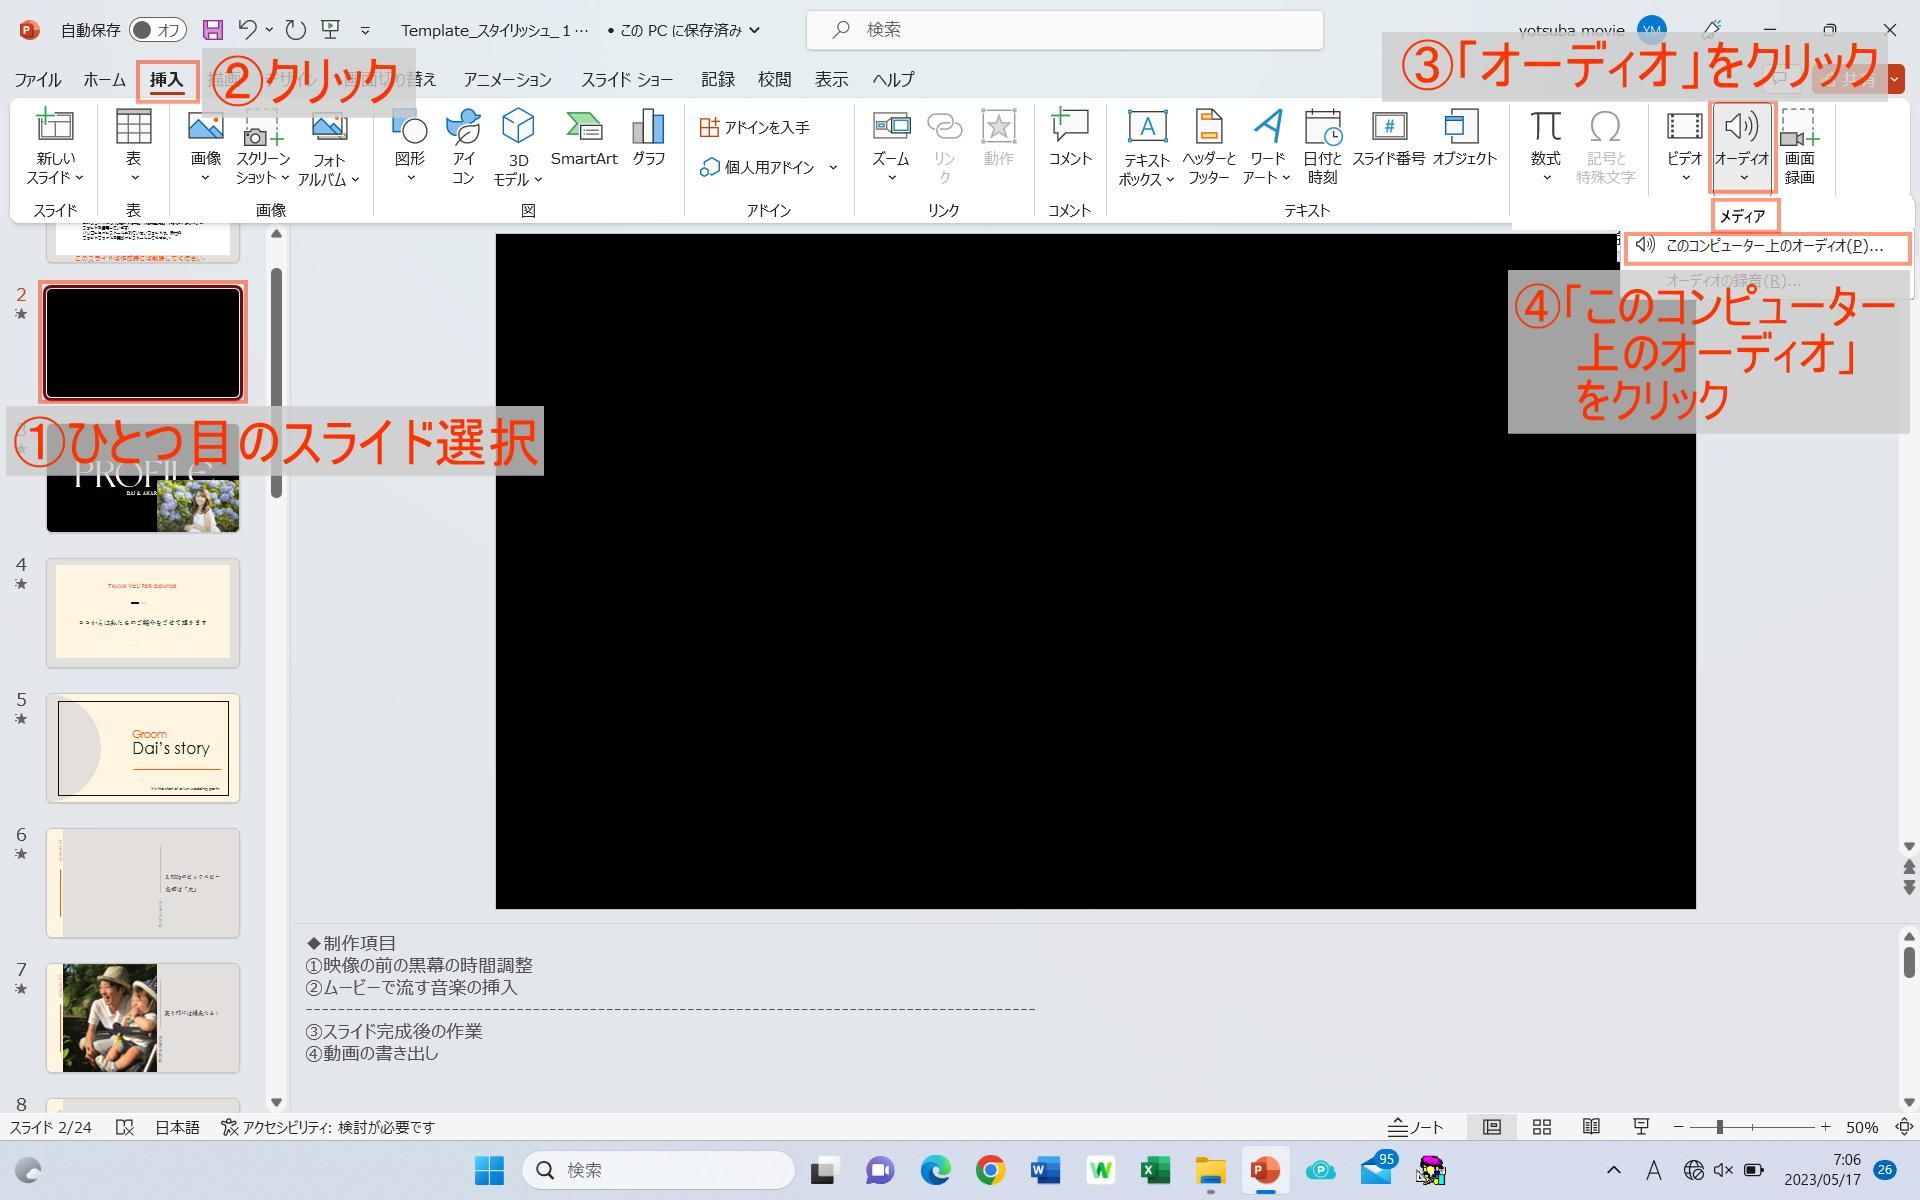Image resolution: width=1920 pixels, height=1200 pixels.
Task: Open the 個人用アドイン dropdown
Action: tap(833, 167)
